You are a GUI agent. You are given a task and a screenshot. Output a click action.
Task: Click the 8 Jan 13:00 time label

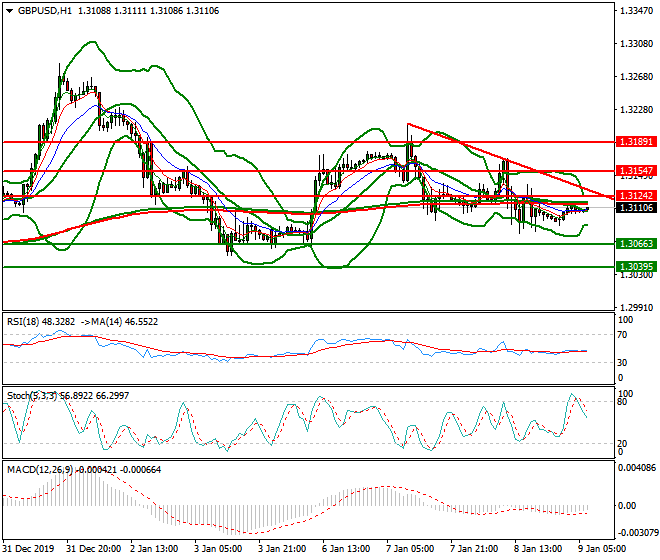click(x=538, y=549)
